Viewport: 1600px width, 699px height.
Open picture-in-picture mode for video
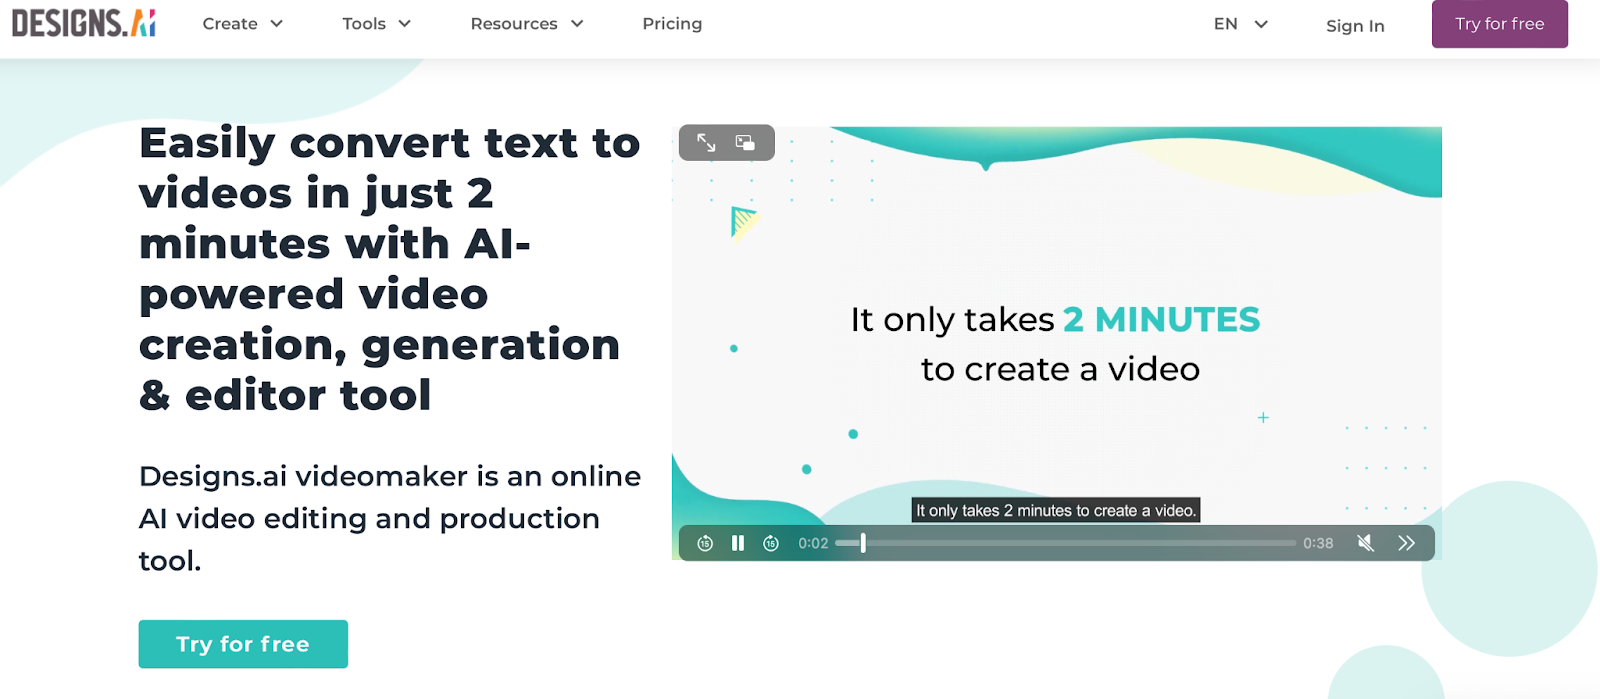(745, 143)
